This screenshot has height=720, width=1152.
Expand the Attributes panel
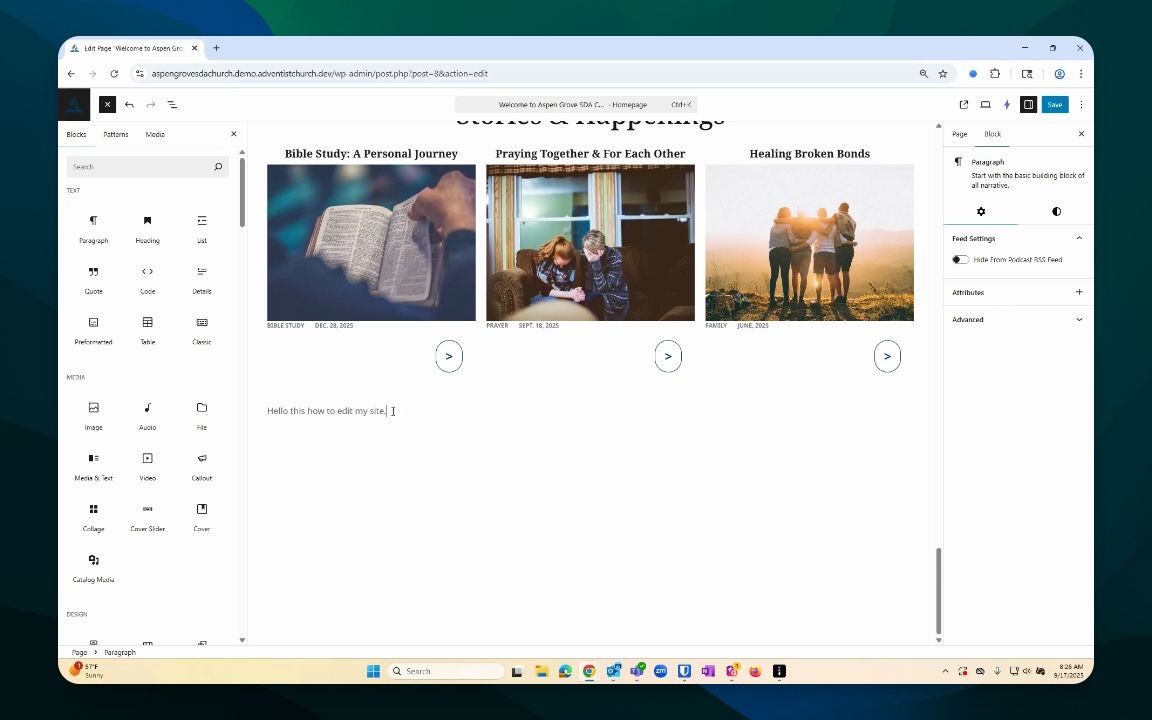pos(1079,293)
